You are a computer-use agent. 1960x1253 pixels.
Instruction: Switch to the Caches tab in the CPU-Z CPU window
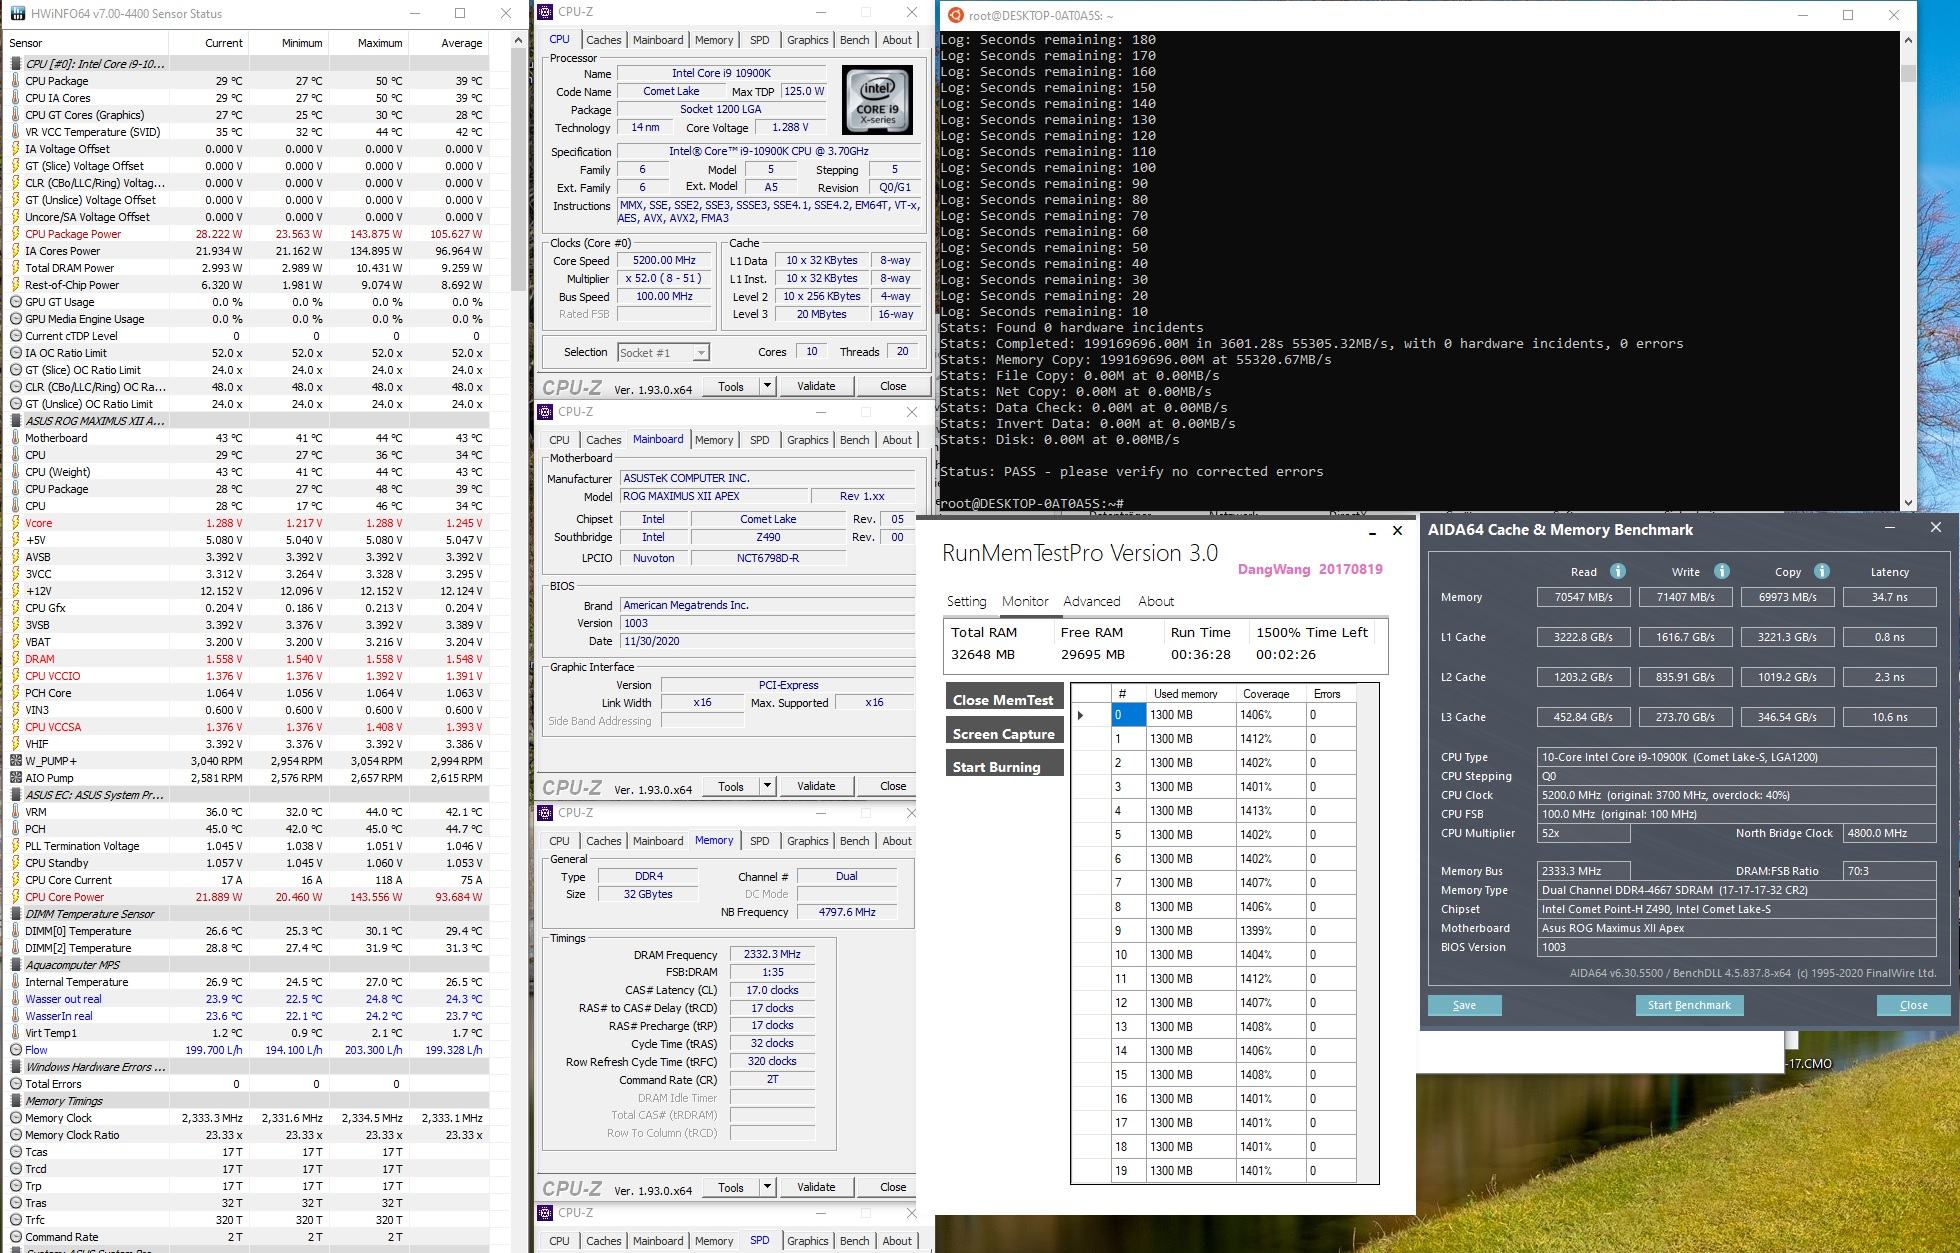[603, 40]
